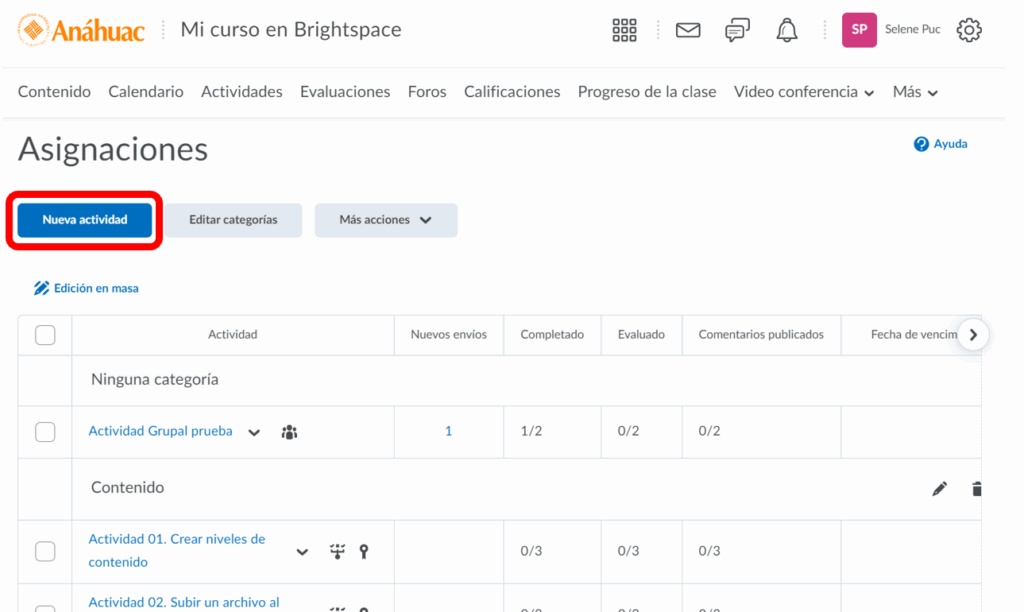
Task: Click the trash icon in Contenido row
Action: pyautogui.click(x=976, y=489)
